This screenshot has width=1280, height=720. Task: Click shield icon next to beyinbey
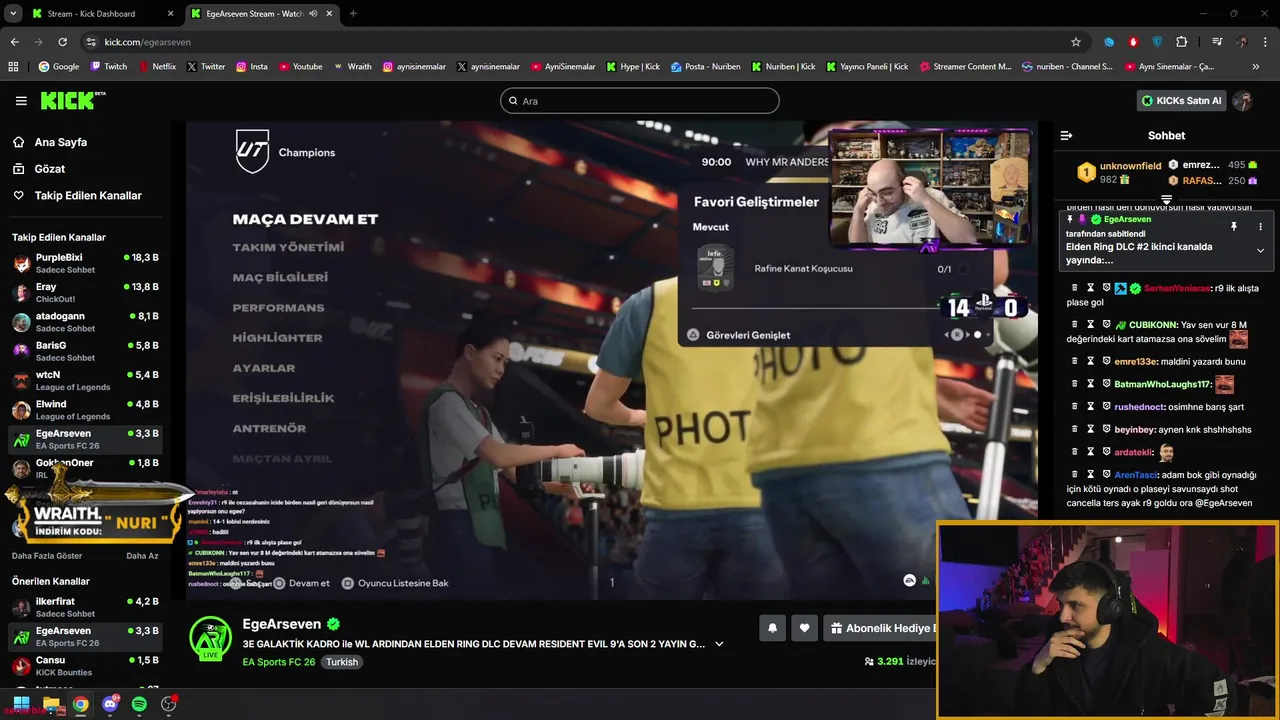pos(1106,429)
